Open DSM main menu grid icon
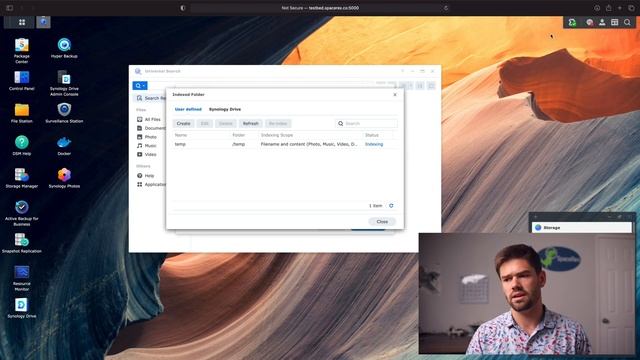 pos(22,22)
